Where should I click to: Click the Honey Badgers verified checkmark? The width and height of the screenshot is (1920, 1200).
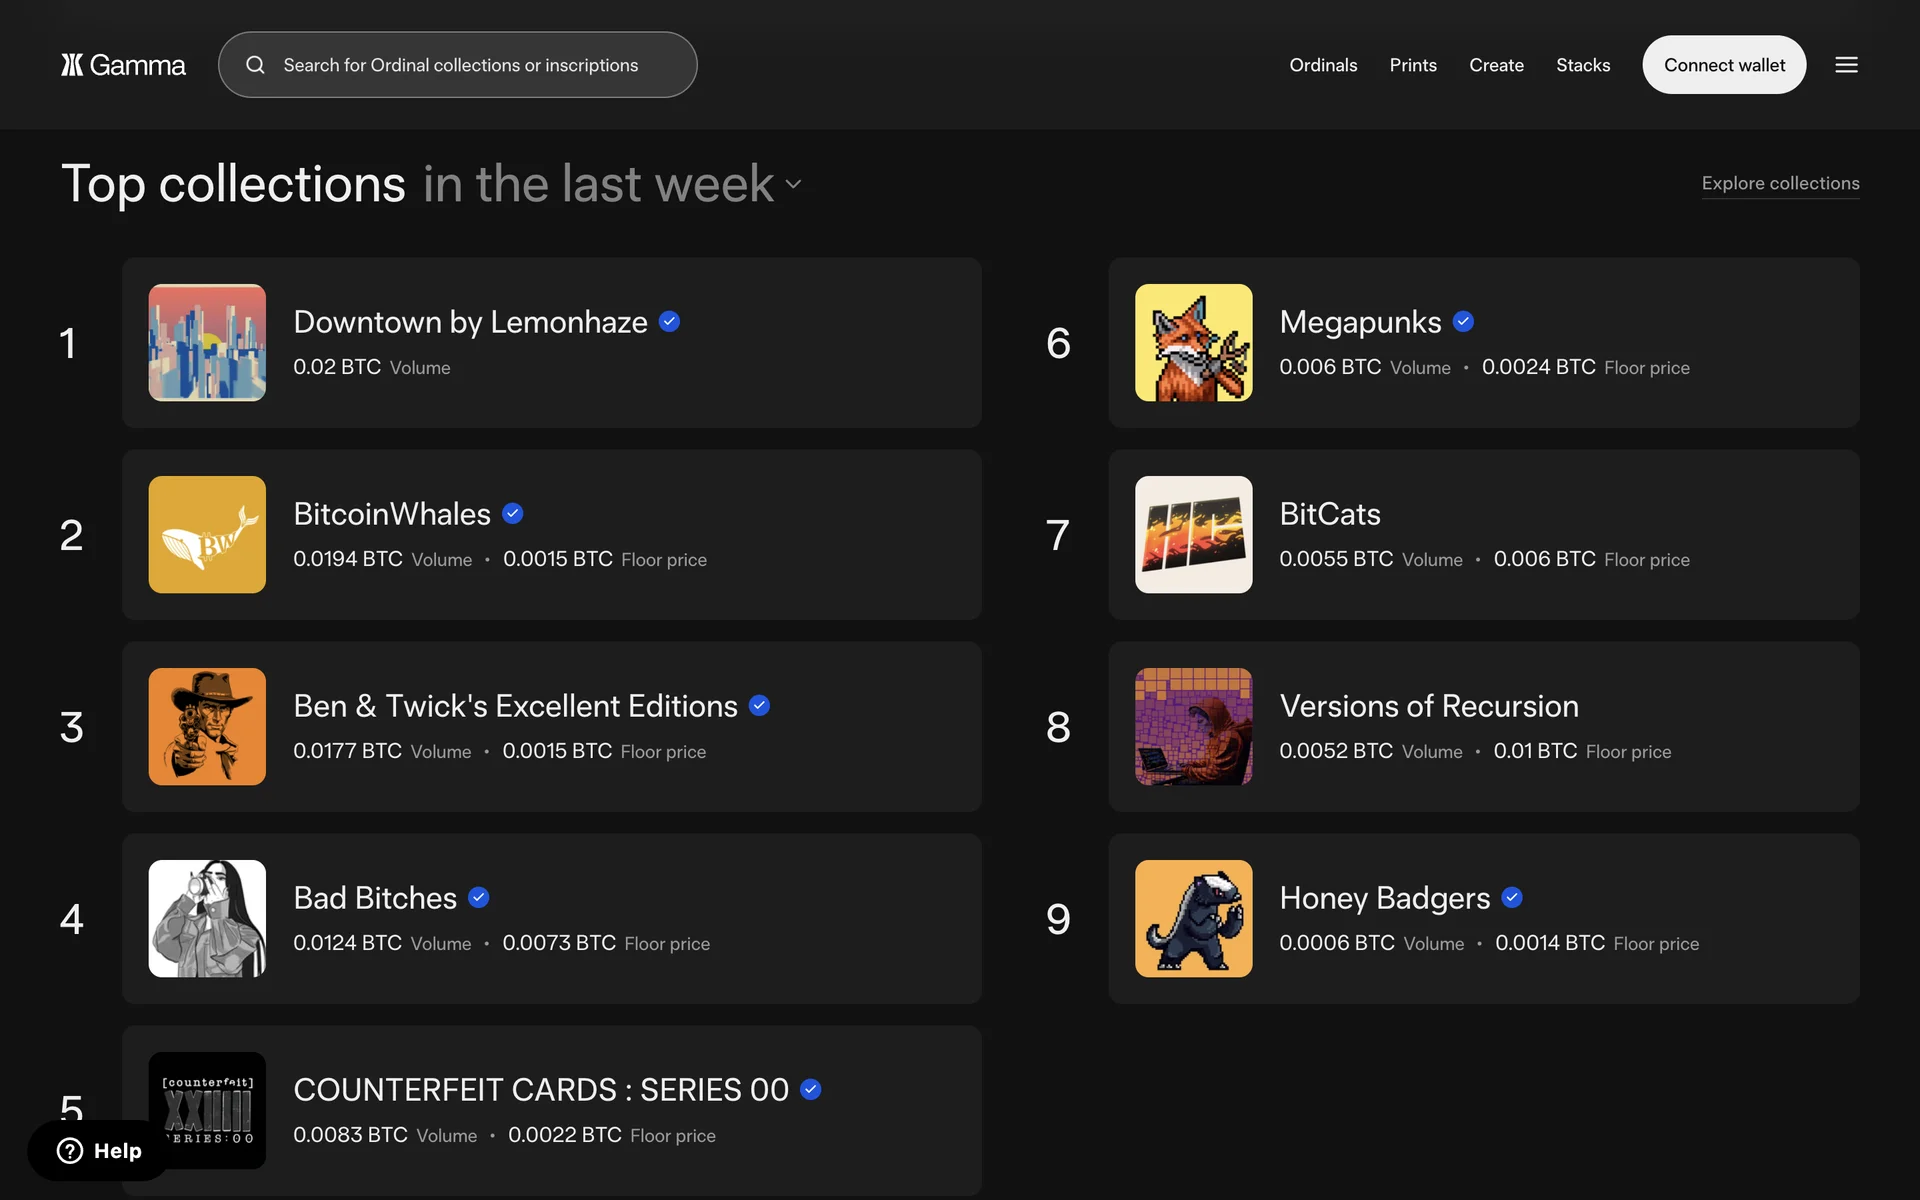pos(1512,898)
